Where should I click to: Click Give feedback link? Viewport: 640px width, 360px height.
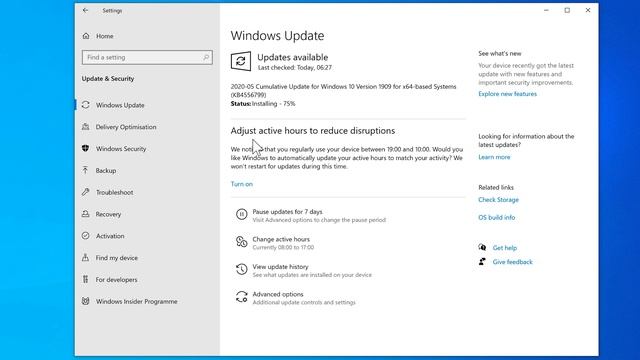(x=512, y=262)
